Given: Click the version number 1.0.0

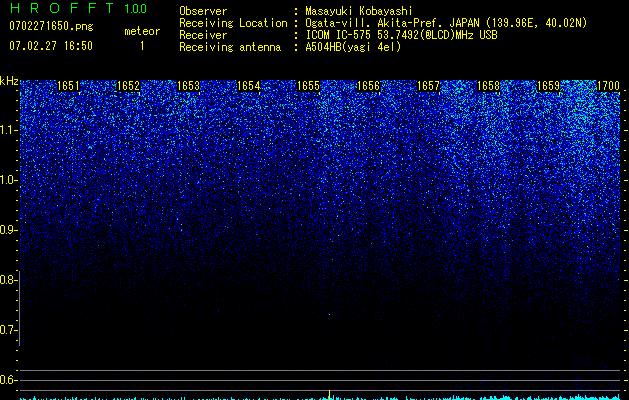Looking at the screenshot, I should tap(135, 8).
